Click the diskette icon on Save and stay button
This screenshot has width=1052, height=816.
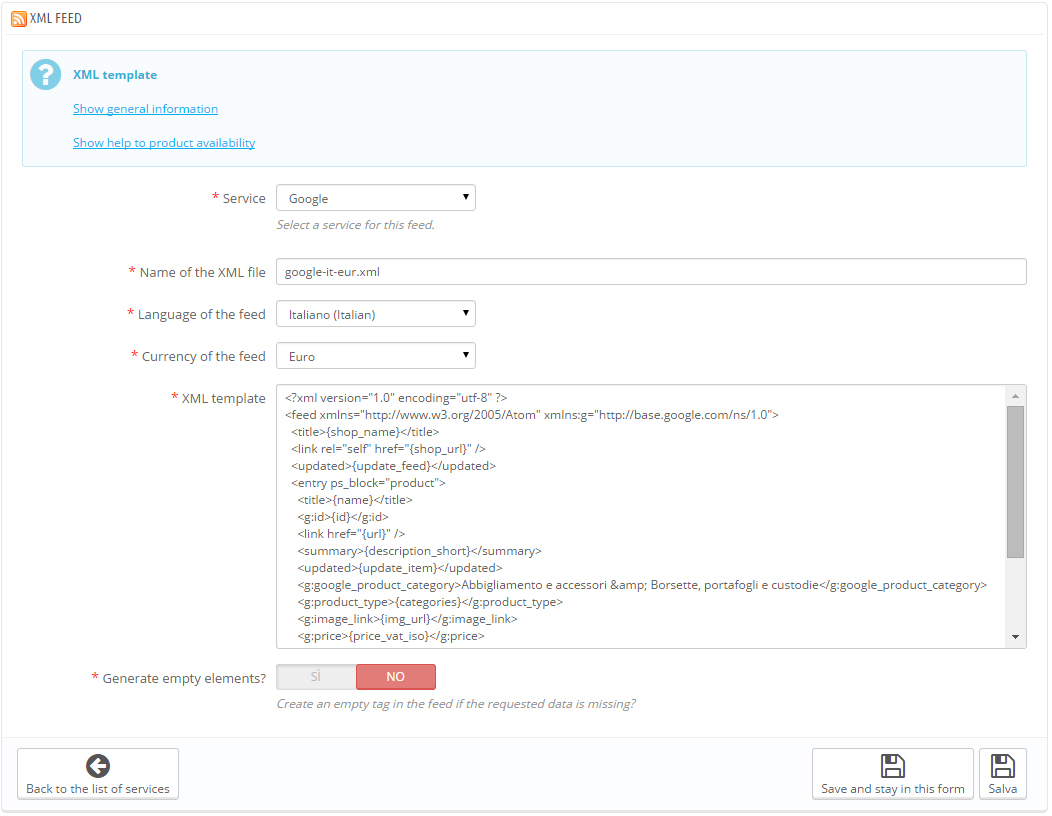coord(891,764)
